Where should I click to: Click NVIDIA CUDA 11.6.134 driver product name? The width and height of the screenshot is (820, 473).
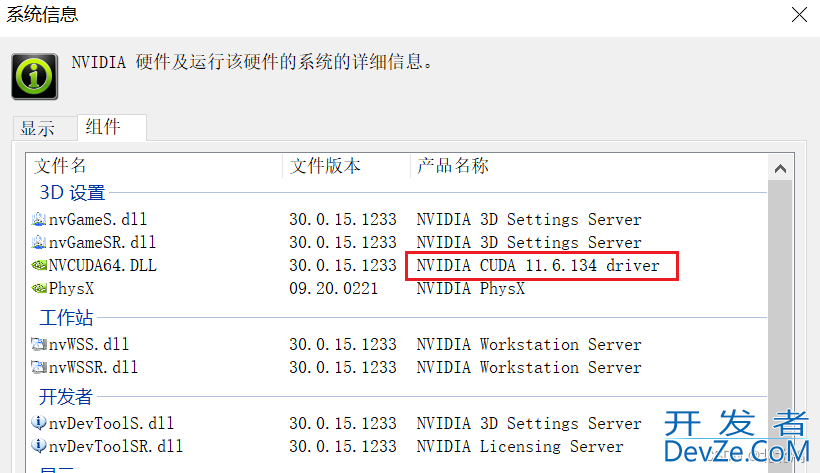tap(538, 265)
